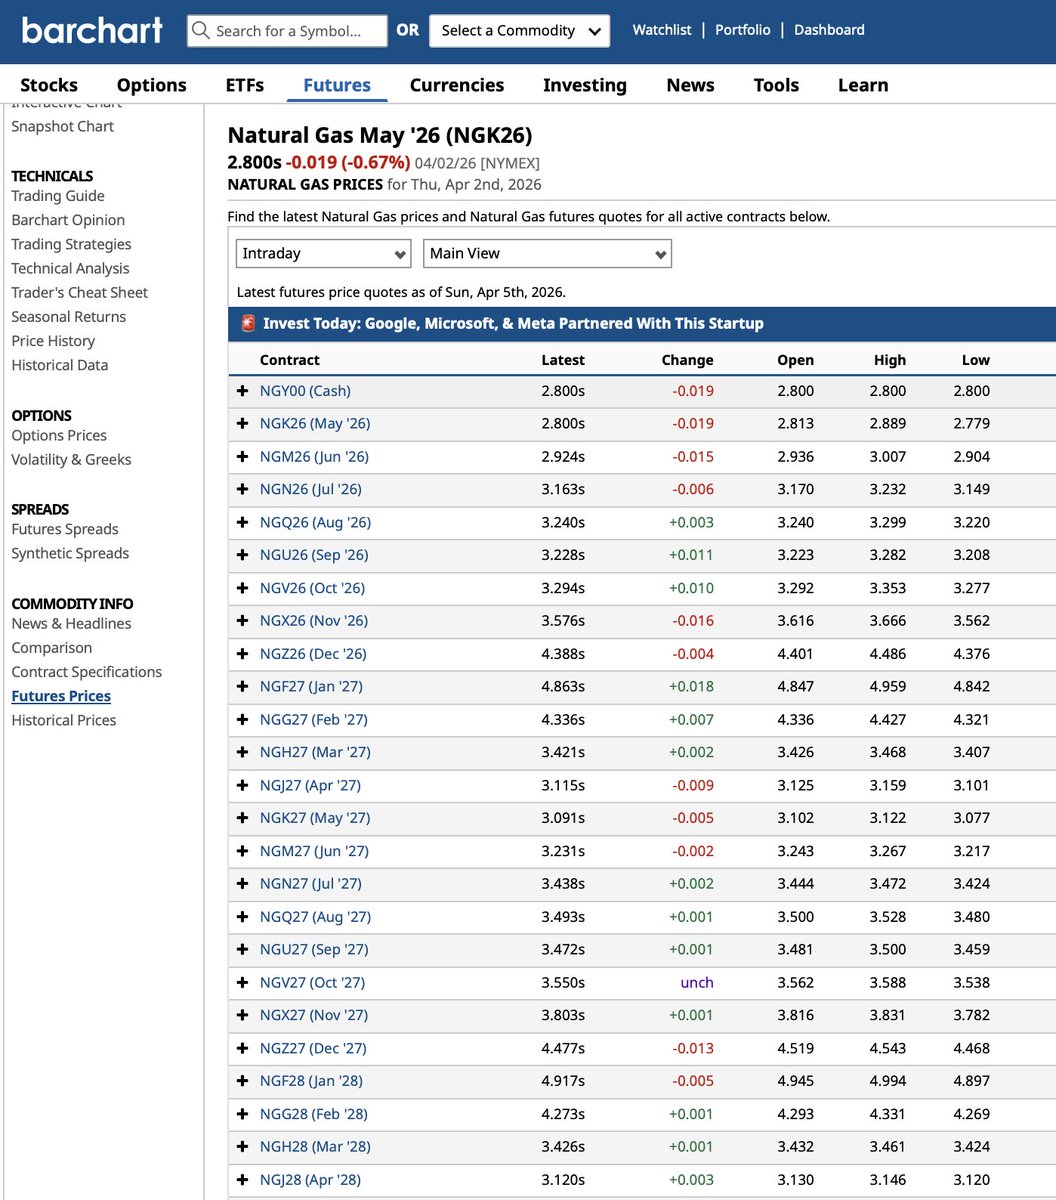
Task: Open News & Headlines link
Action: point(71,623)
